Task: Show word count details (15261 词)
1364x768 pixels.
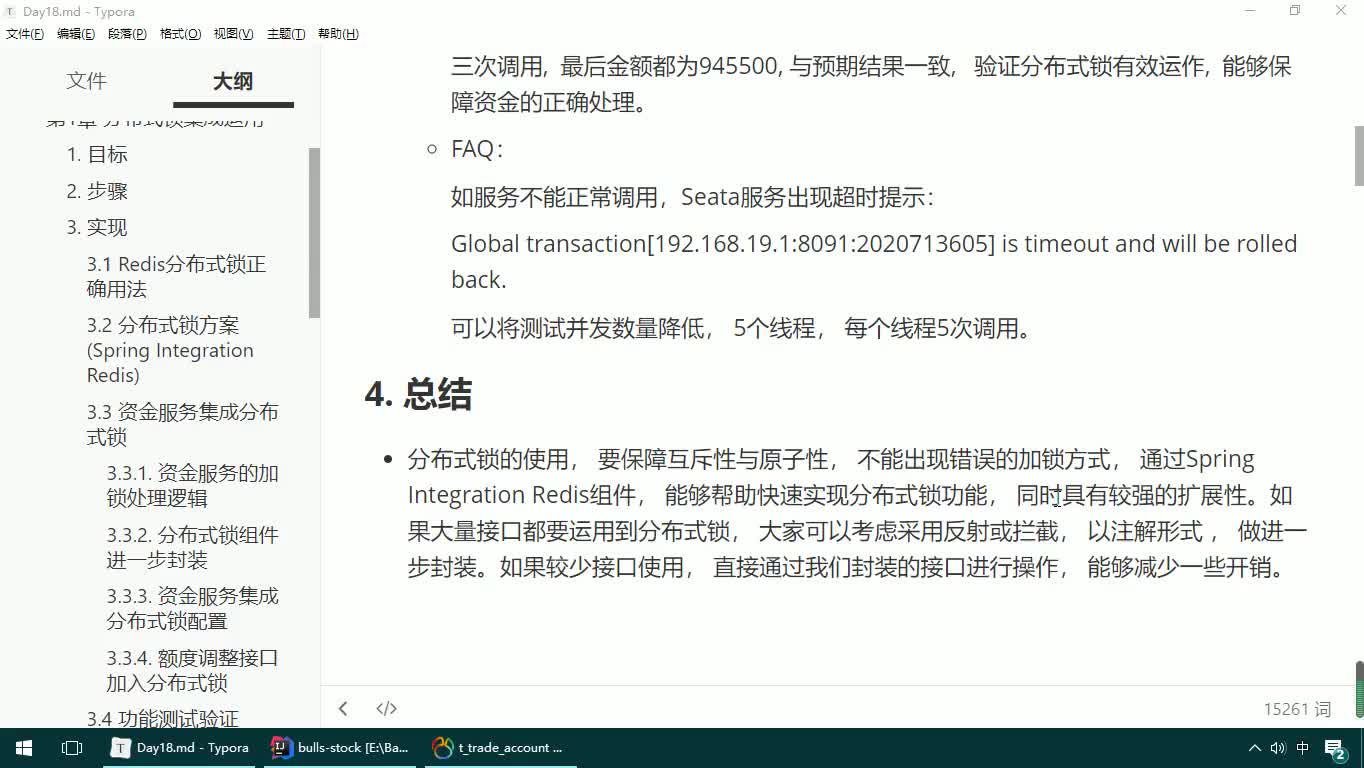Action: [x=1297, y=709]
